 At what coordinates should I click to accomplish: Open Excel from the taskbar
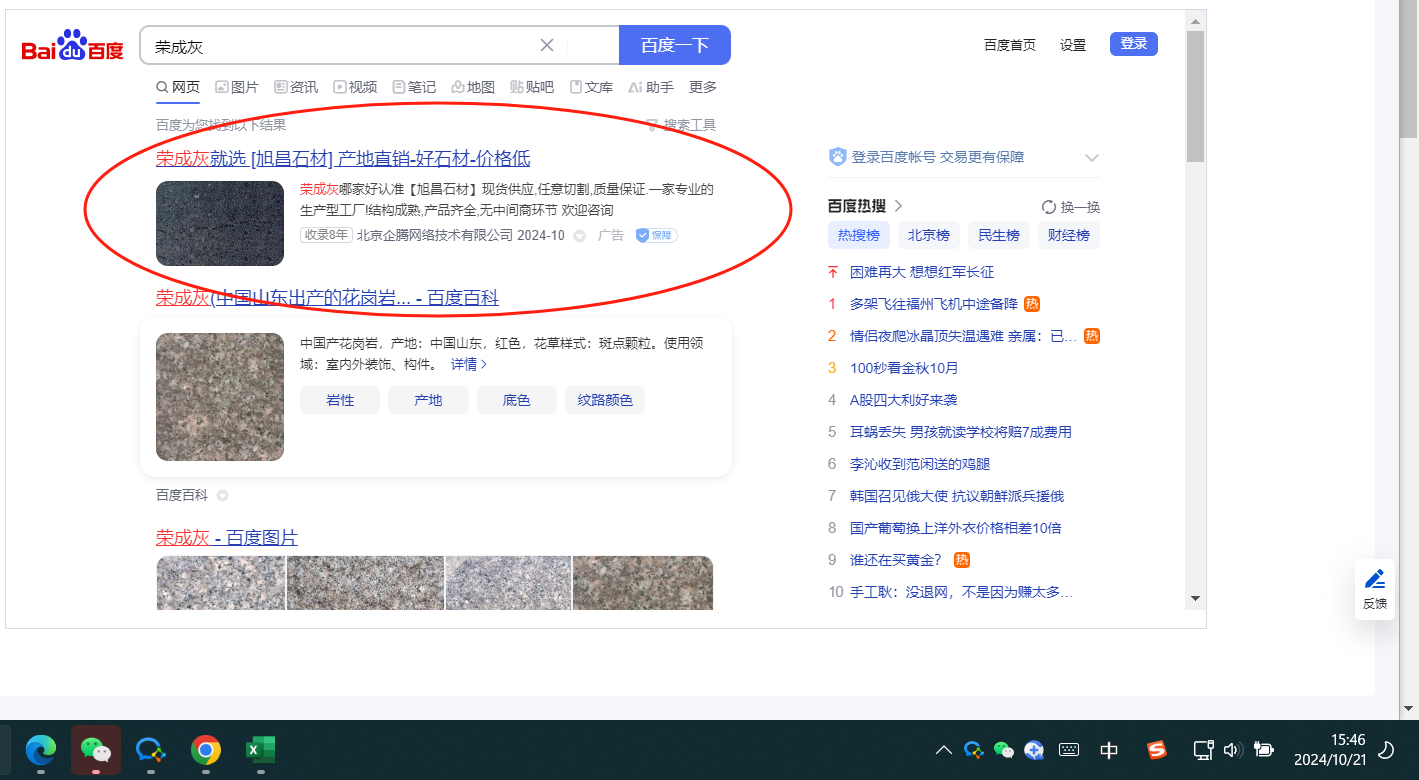(x=261, y=749)
